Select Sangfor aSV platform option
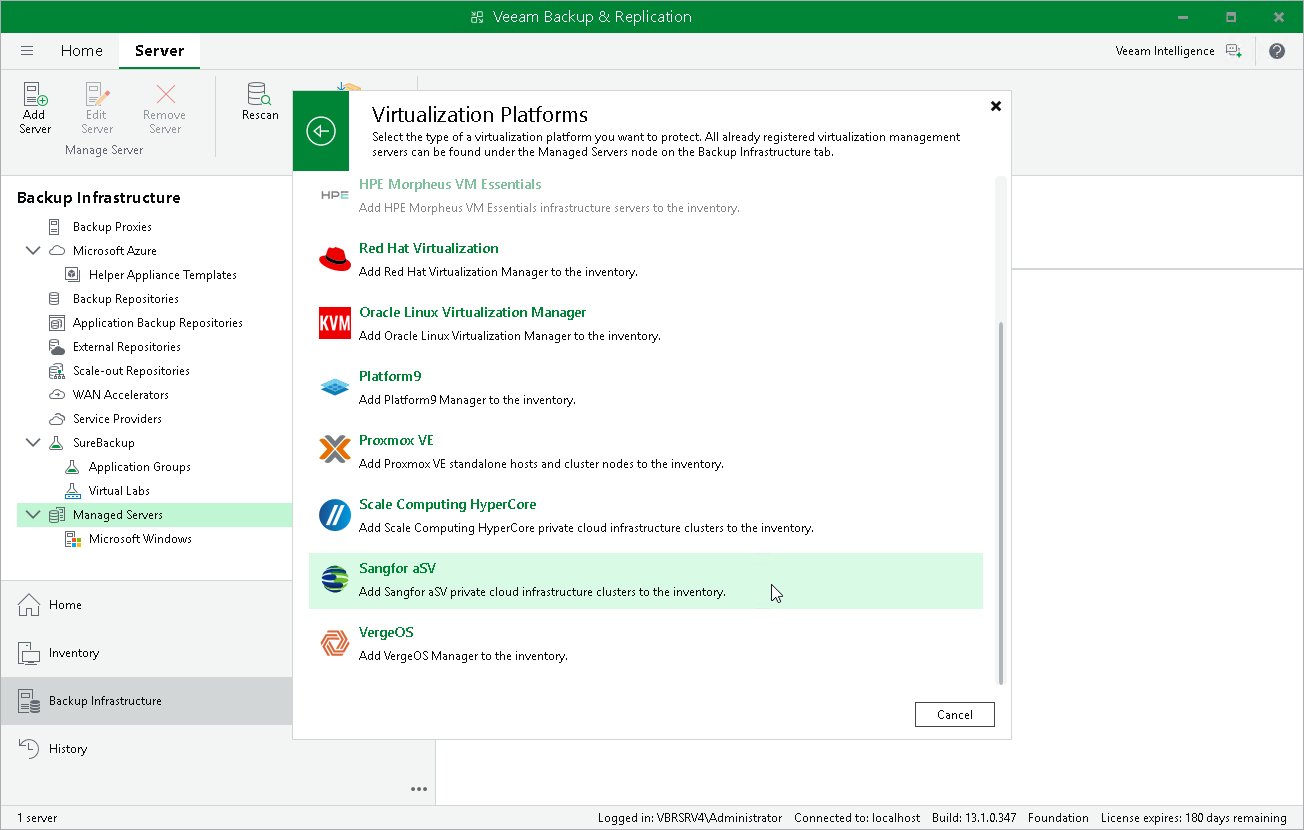The width and height of the screenshot is (1304, 830). coord(646,580)
